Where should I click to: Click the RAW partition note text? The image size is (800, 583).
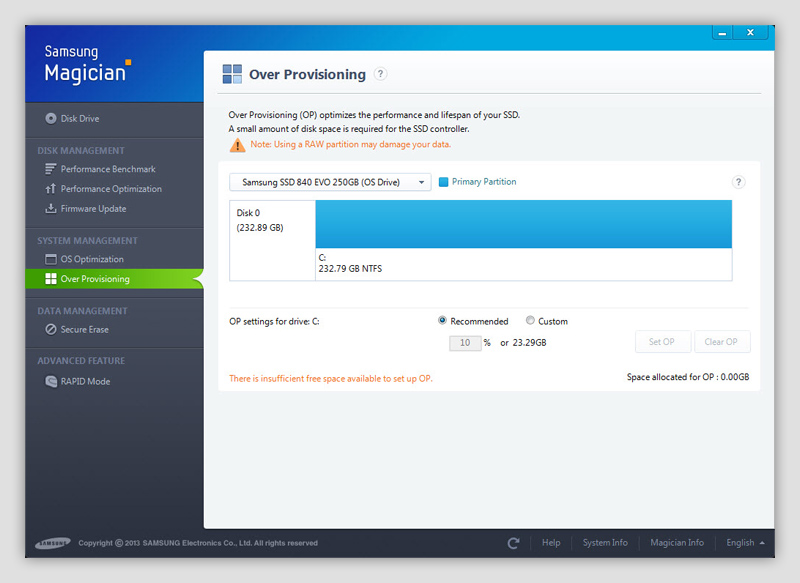click(351, 144)
